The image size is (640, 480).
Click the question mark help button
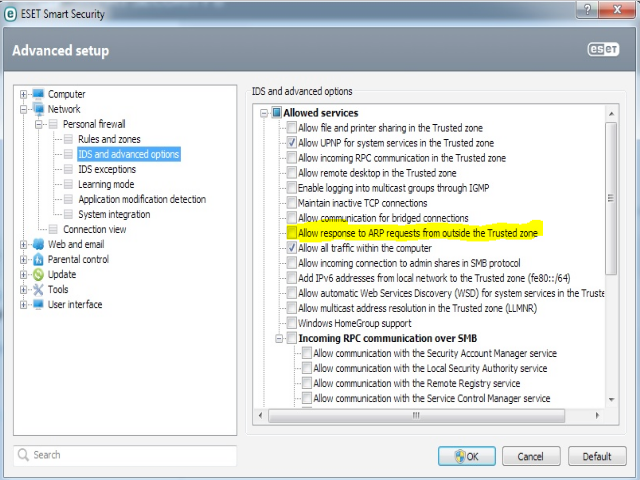coord(587,9)
